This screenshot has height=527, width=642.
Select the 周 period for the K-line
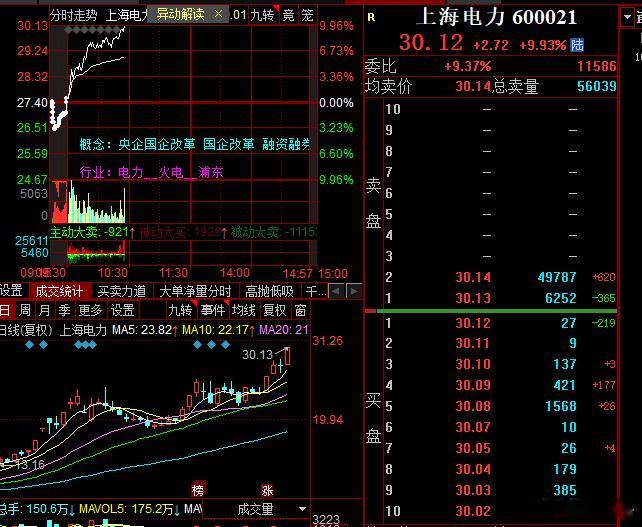(25, 310)
